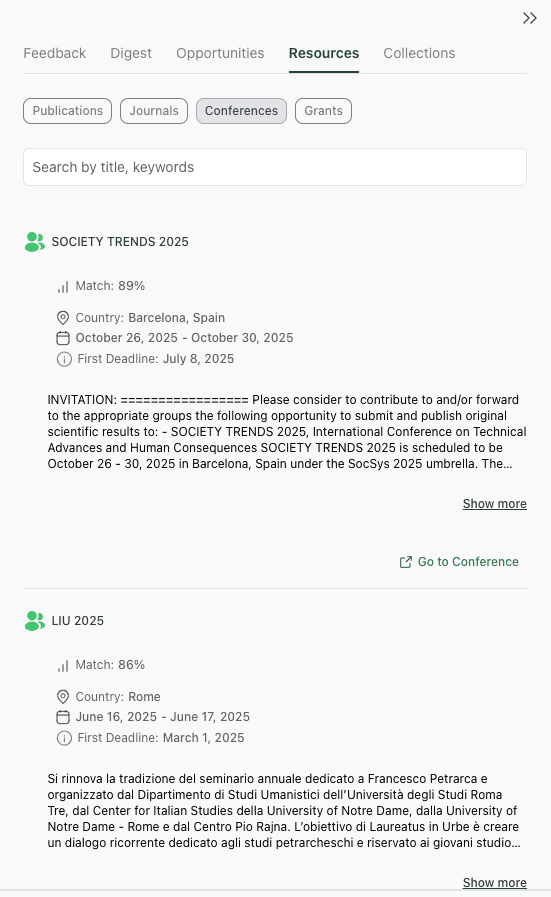Click the info icon next to July 8 deadline

(x=64, y=359)
